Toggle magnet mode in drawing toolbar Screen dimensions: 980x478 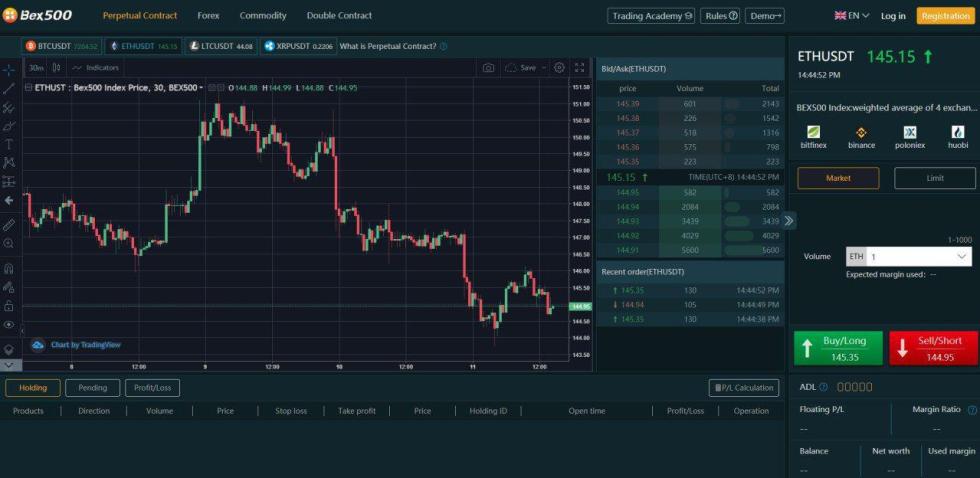point(9,268)
